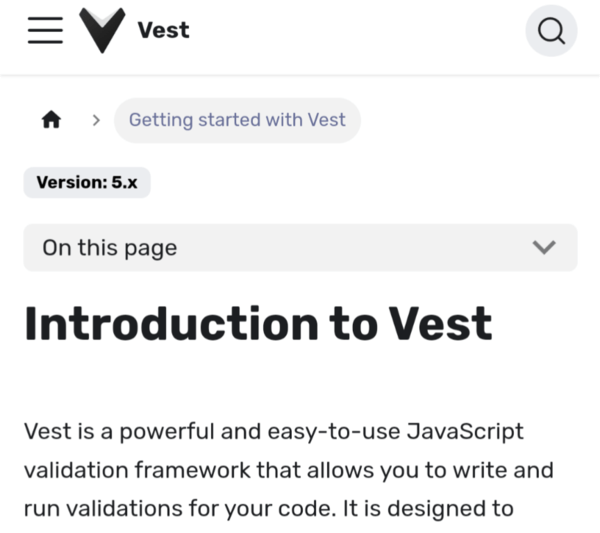Expand the On this page dropdown
This screenshot has height=533, width=600.
pyautogui.click(x=300, y=247)
